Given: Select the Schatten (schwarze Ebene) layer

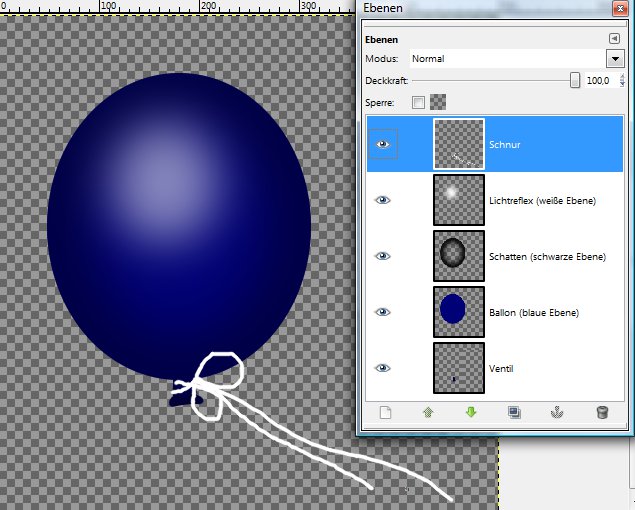Looking at the screenshot, I should pyautogui.click(x=546, y=257).
